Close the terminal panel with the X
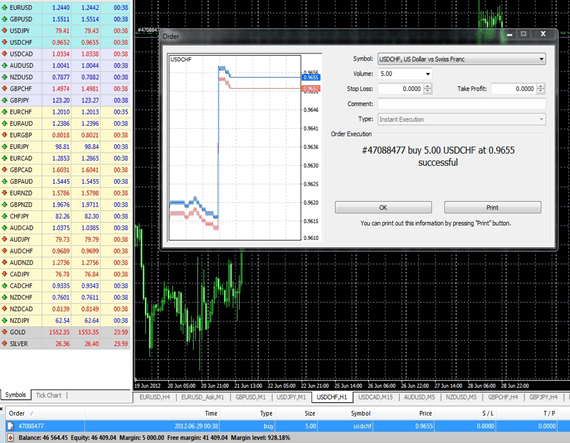This screenshot has width=570, height=443. pos(2,410)
